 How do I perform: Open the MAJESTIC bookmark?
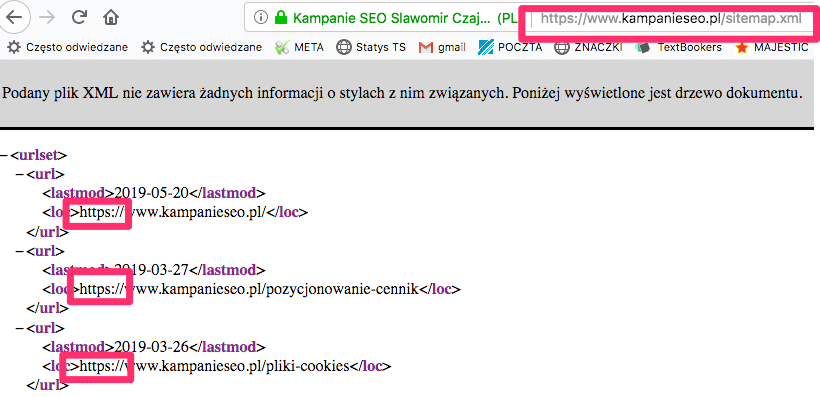tap(771, 48)
